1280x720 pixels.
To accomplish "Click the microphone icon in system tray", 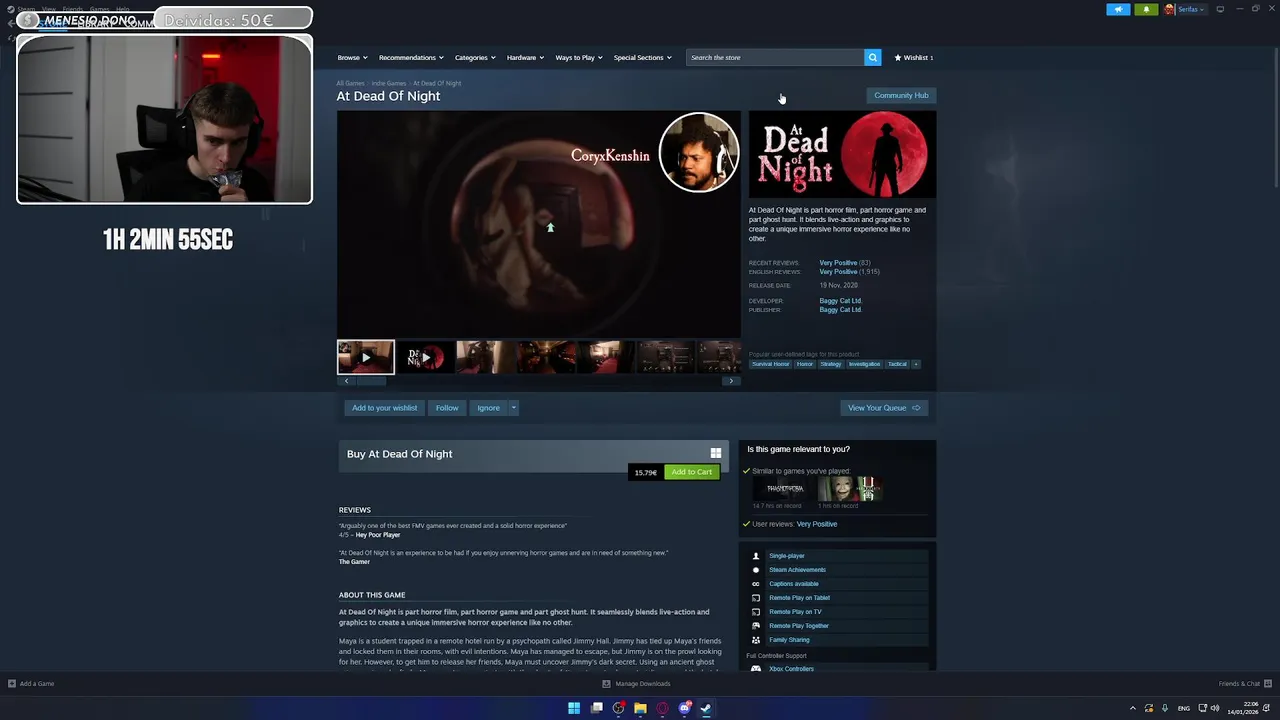I will [1165, 708].
